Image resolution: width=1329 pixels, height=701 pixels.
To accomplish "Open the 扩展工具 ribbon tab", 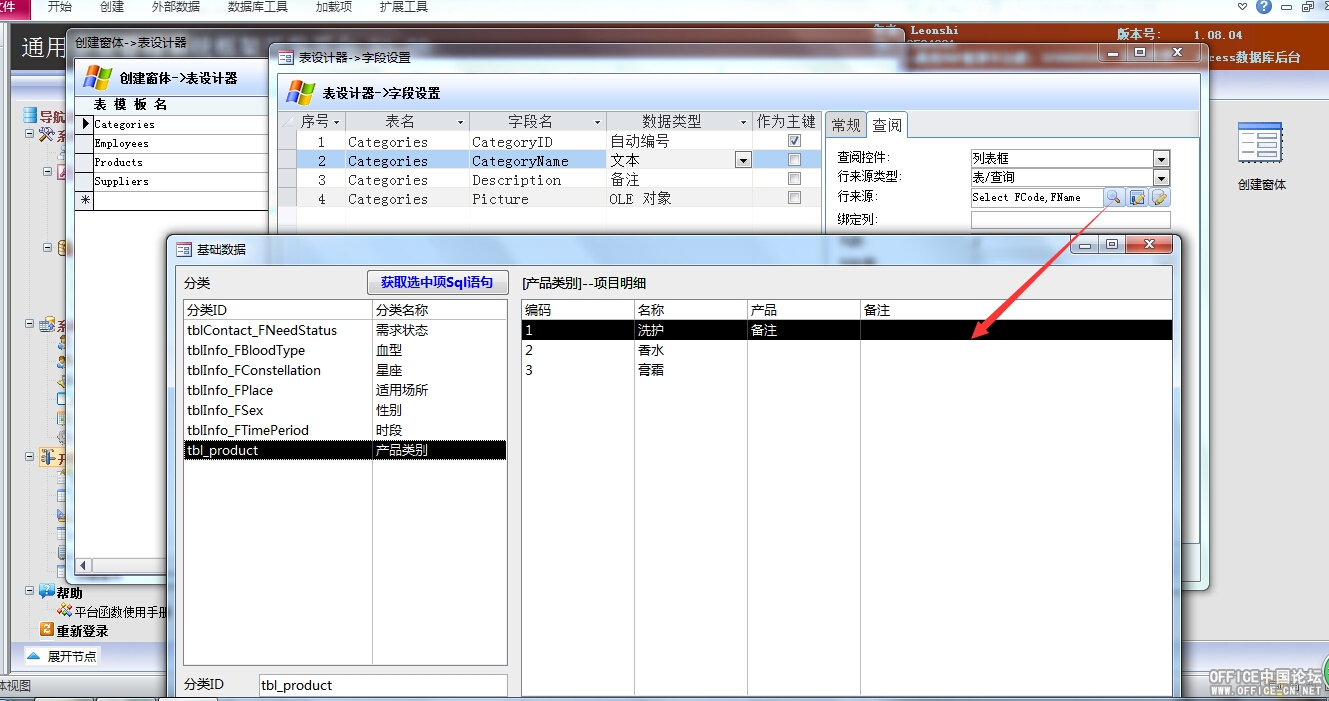I will 404,7.
